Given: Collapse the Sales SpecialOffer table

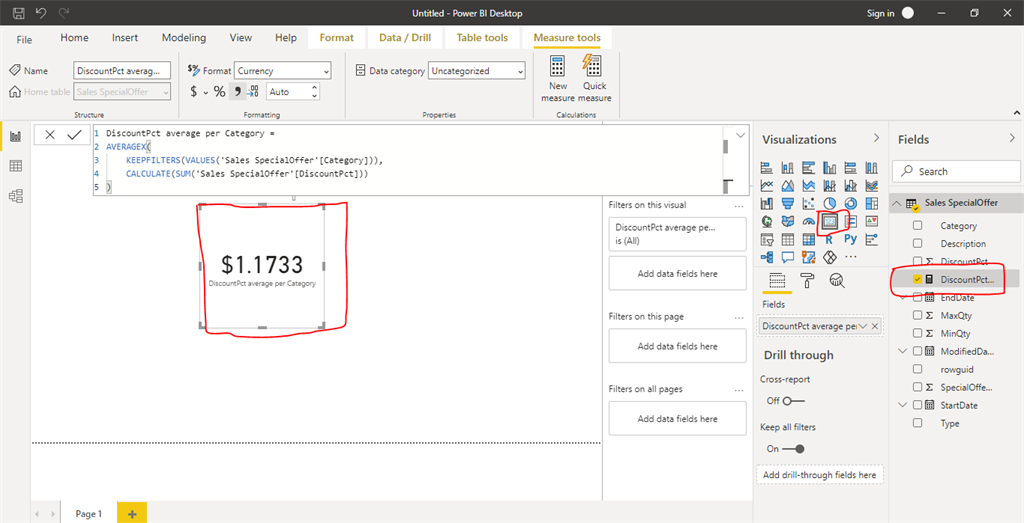Looking at the screenshot, I should tap(897, 203).
